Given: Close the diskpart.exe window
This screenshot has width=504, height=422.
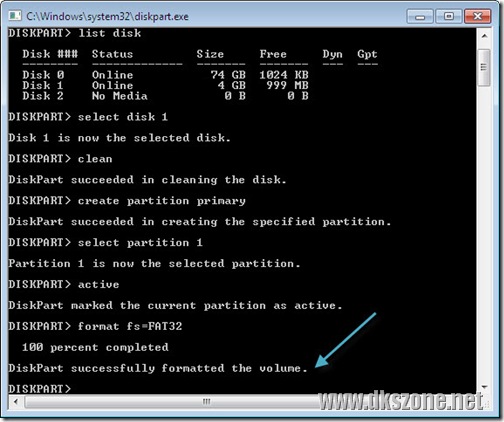Looking at the screenshot, I should point(478,16).
